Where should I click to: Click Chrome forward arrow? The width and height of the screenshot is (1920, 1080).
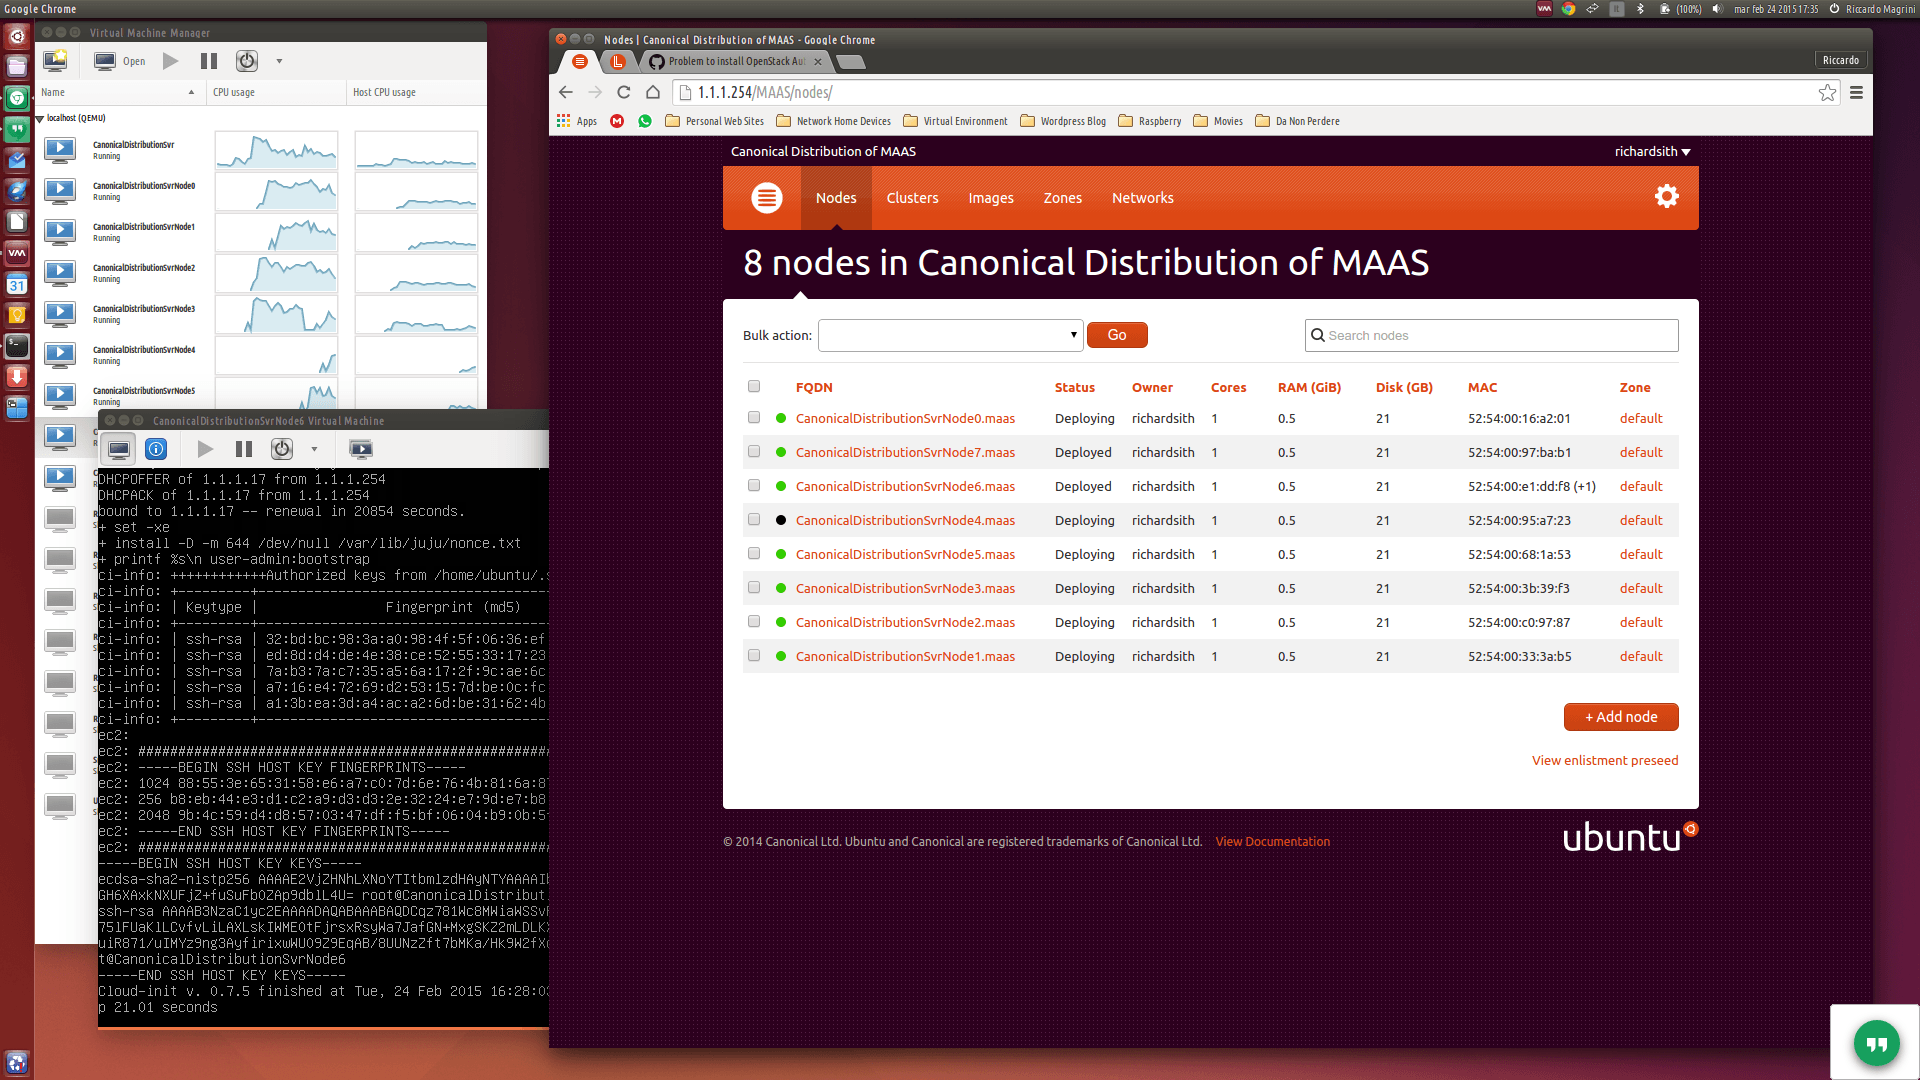595,92
